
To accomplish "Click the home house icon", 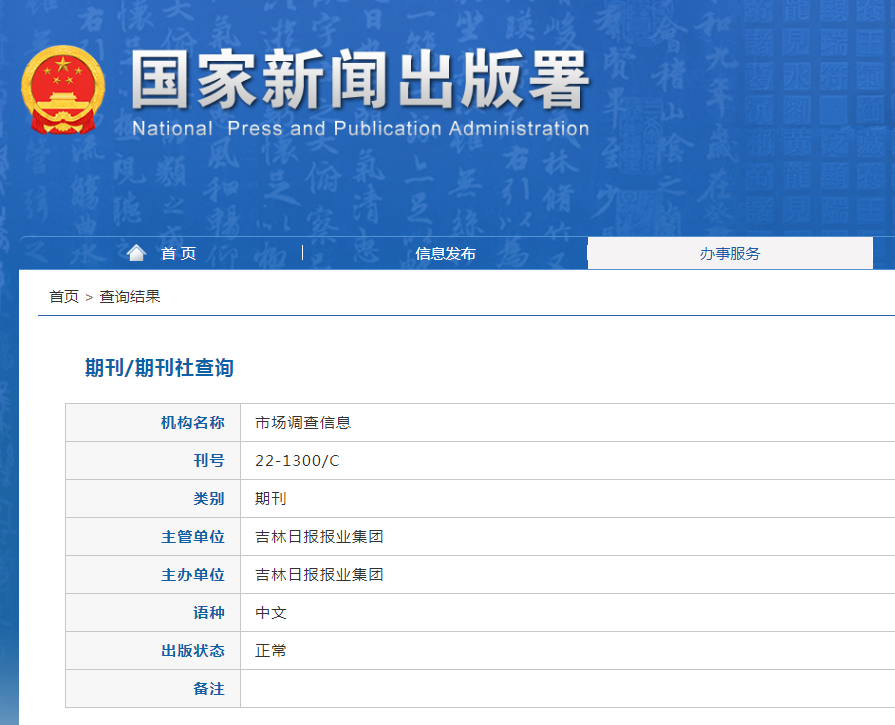I will [136, 252].
